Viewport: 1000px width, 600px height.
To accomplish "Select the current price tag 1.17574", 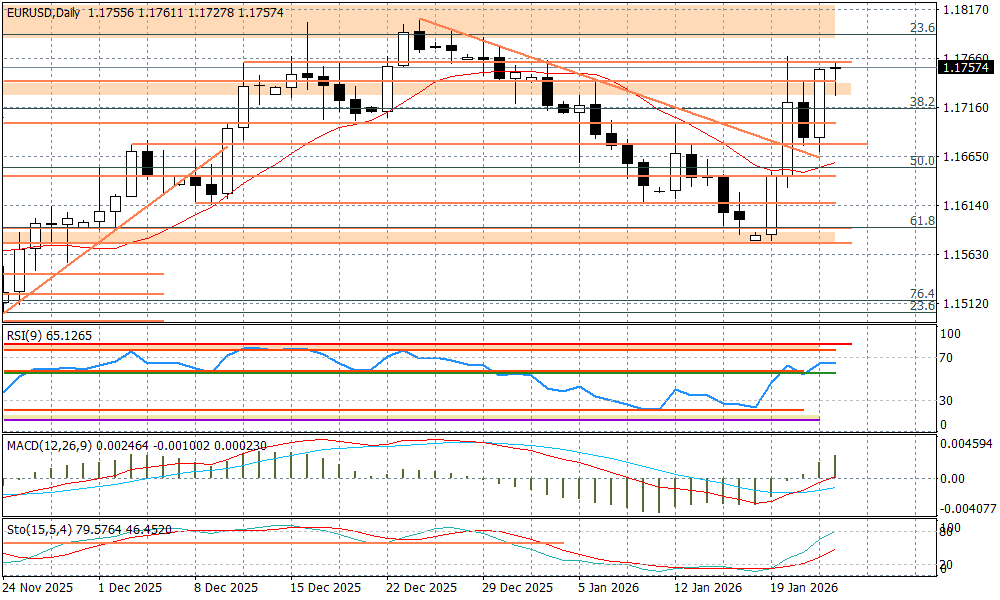I will [966, 68].
